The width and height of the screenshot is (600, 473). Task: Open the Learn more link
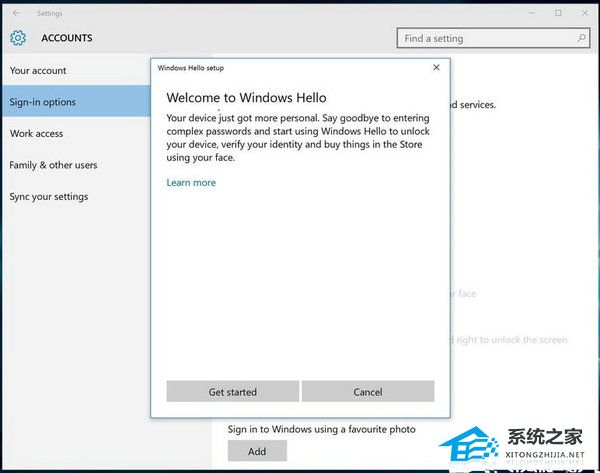click(x=191, y=183)
